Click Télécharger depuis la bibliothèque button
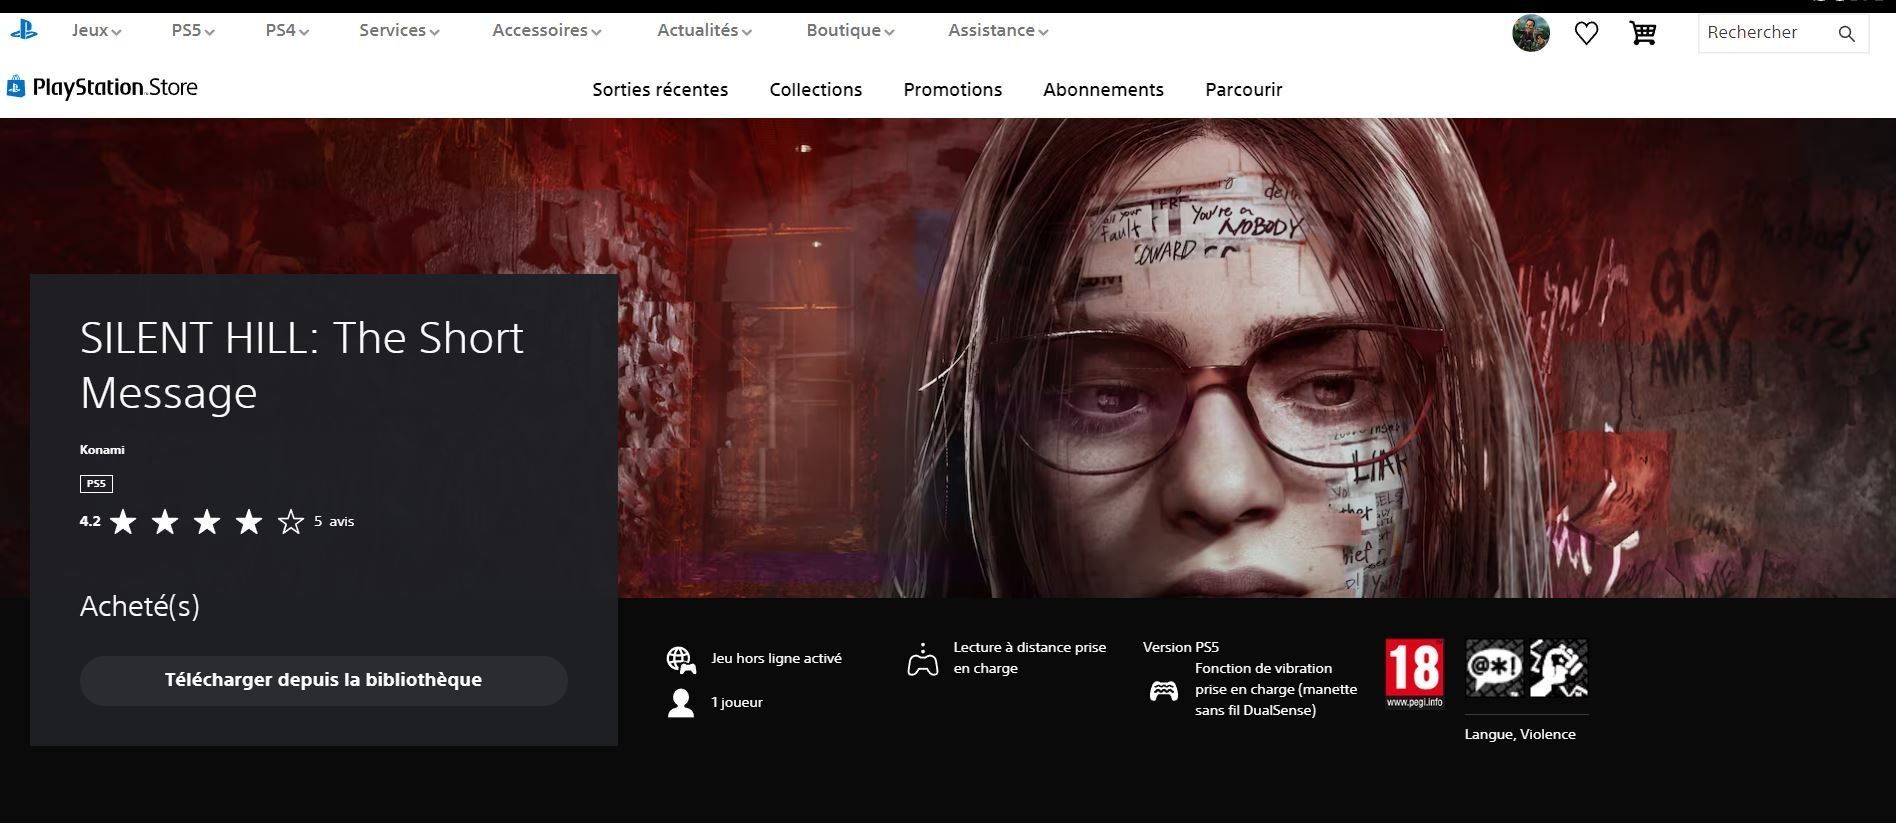The height and width of the screenshot is (823, 1896). coord(323,680)
